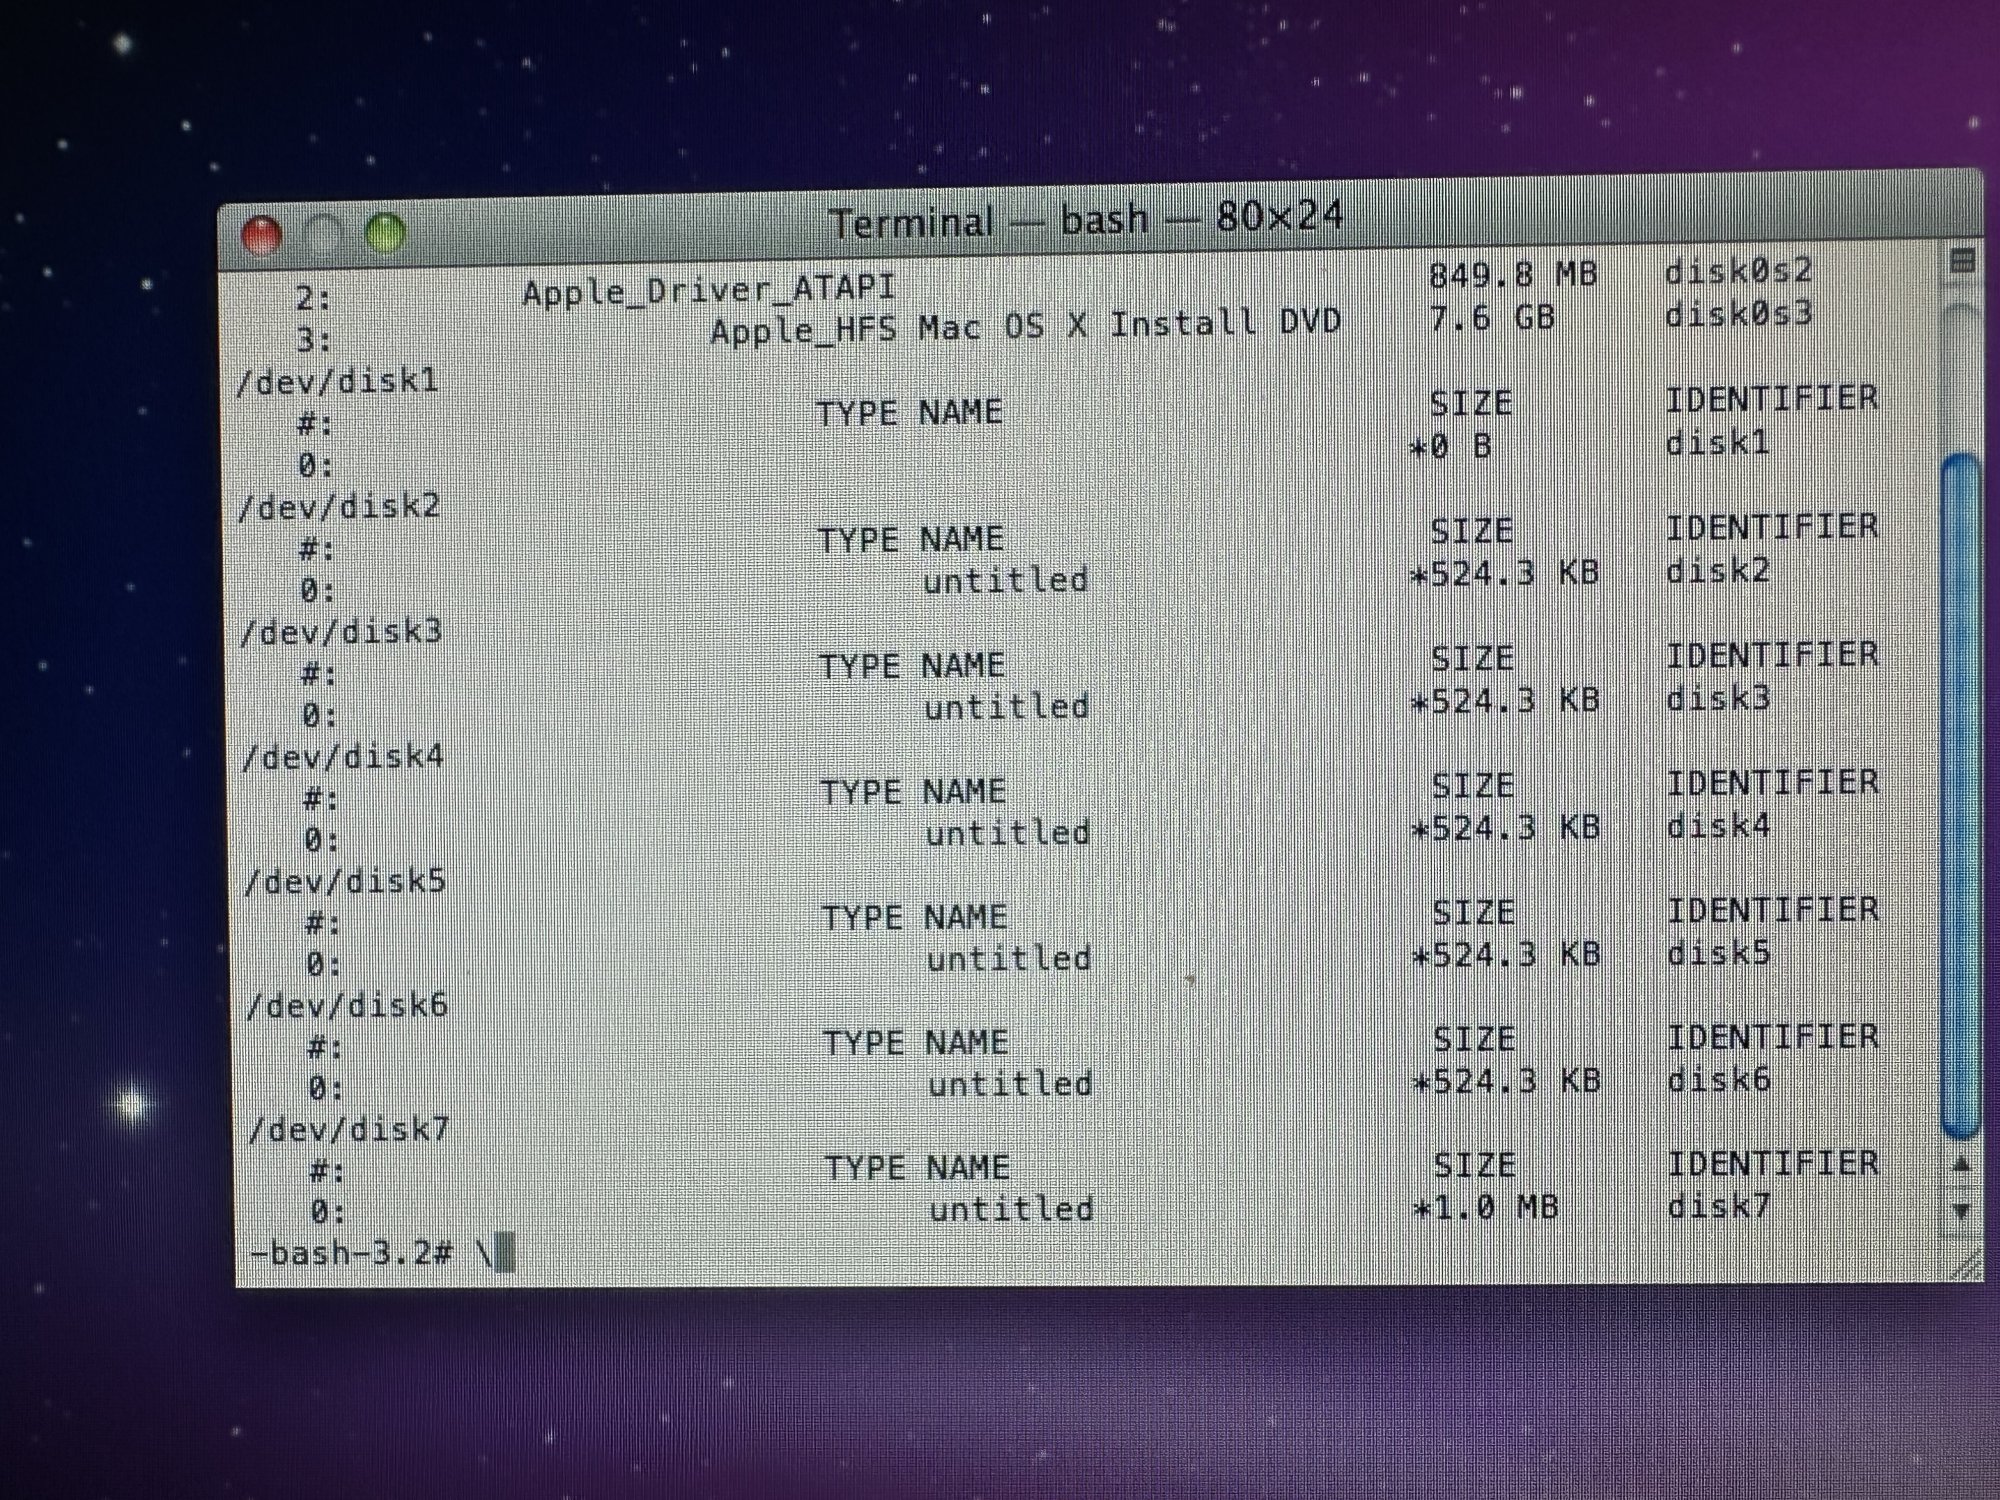The image size is (2000, 1500).
Task: Click the *1.0 MB size value
Action: coord(1486,1208)
